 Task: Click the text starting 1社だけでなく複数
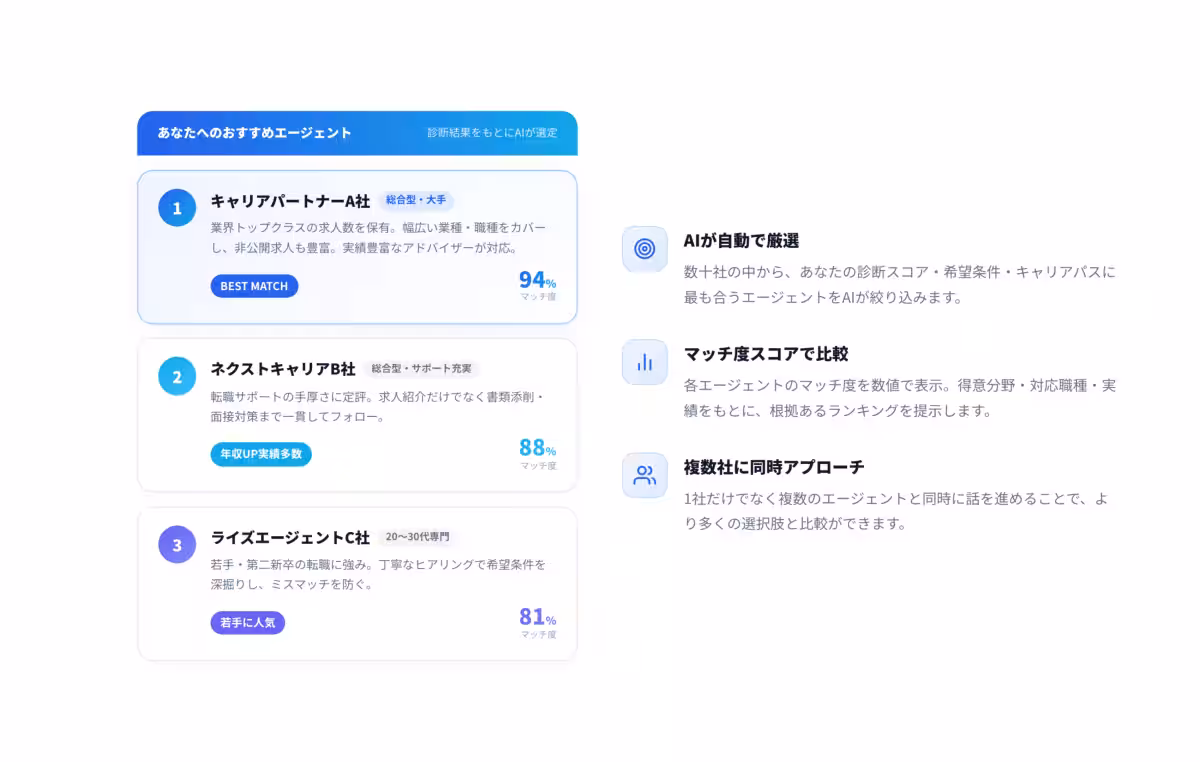click(896, 511)
